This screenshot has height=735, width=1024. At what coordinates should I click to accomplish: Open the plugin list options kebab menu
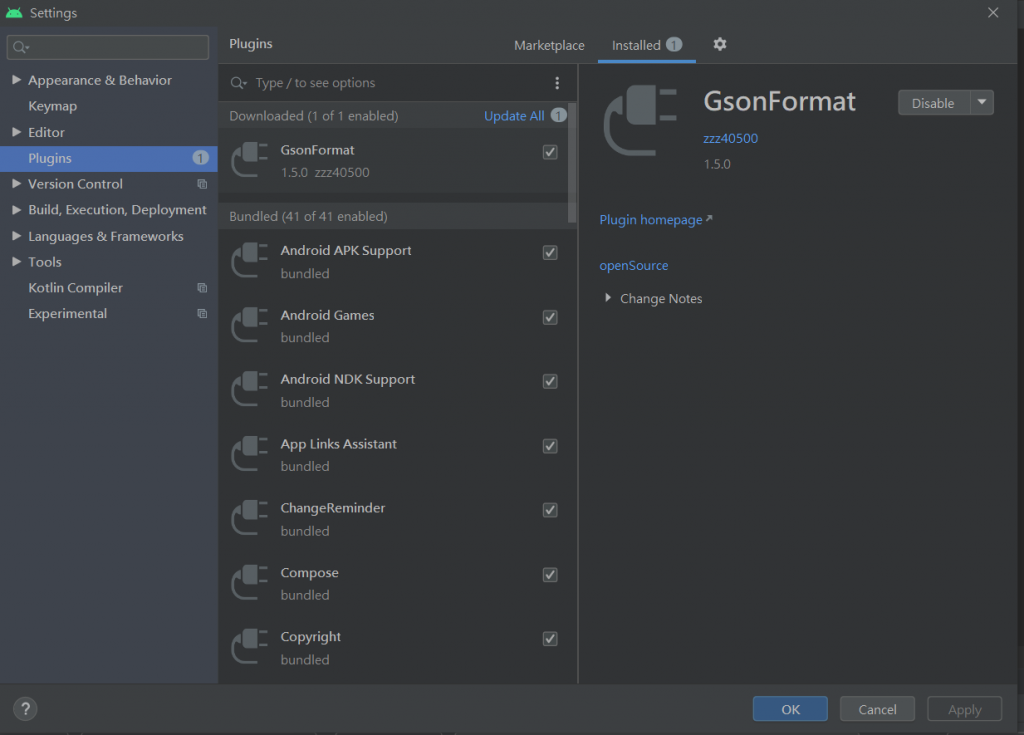click(557, 83)
